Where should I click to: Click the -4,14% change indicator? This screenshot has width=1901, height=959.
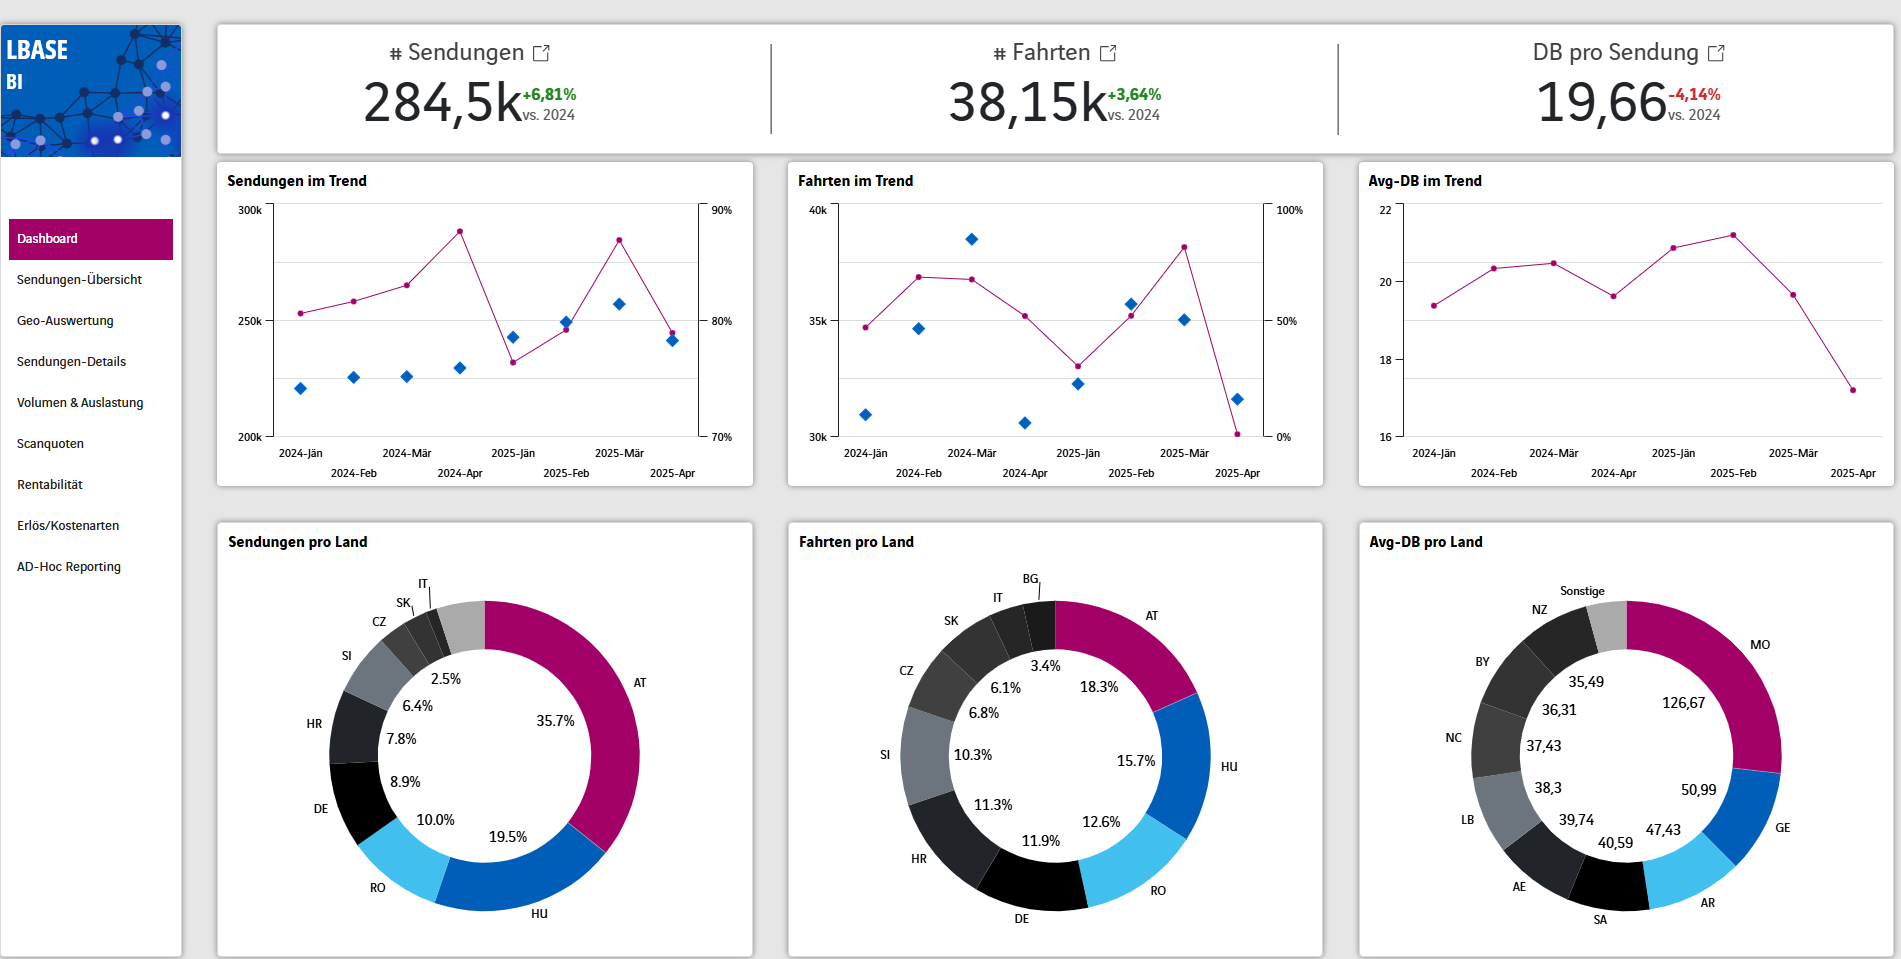point(1694,95)
